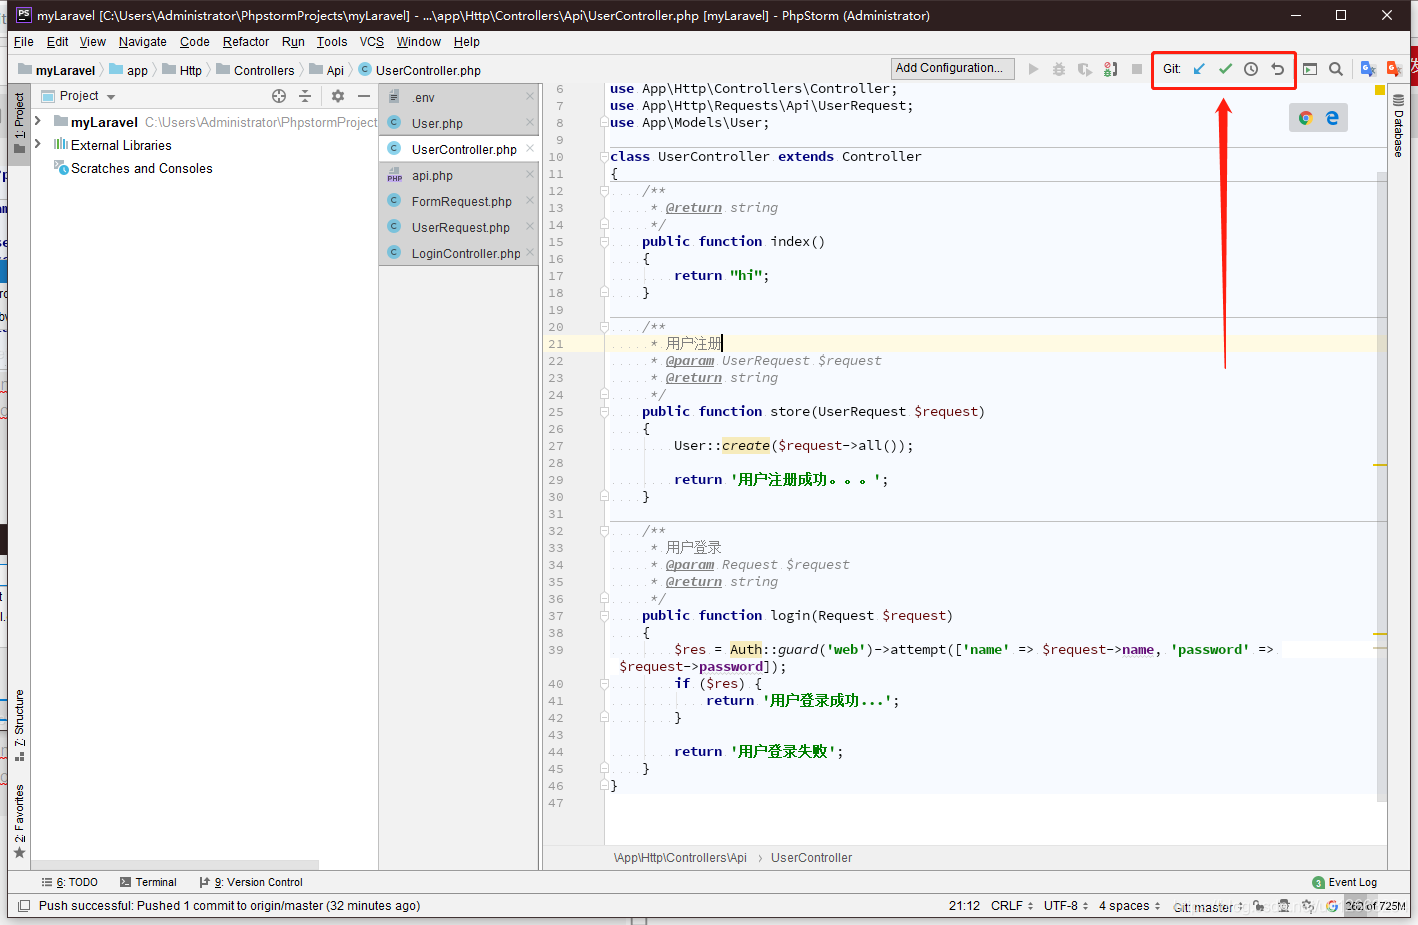Toggle the Terminal tool window
This screenshot has height=925, width=1418.
(x=148, y=882)
